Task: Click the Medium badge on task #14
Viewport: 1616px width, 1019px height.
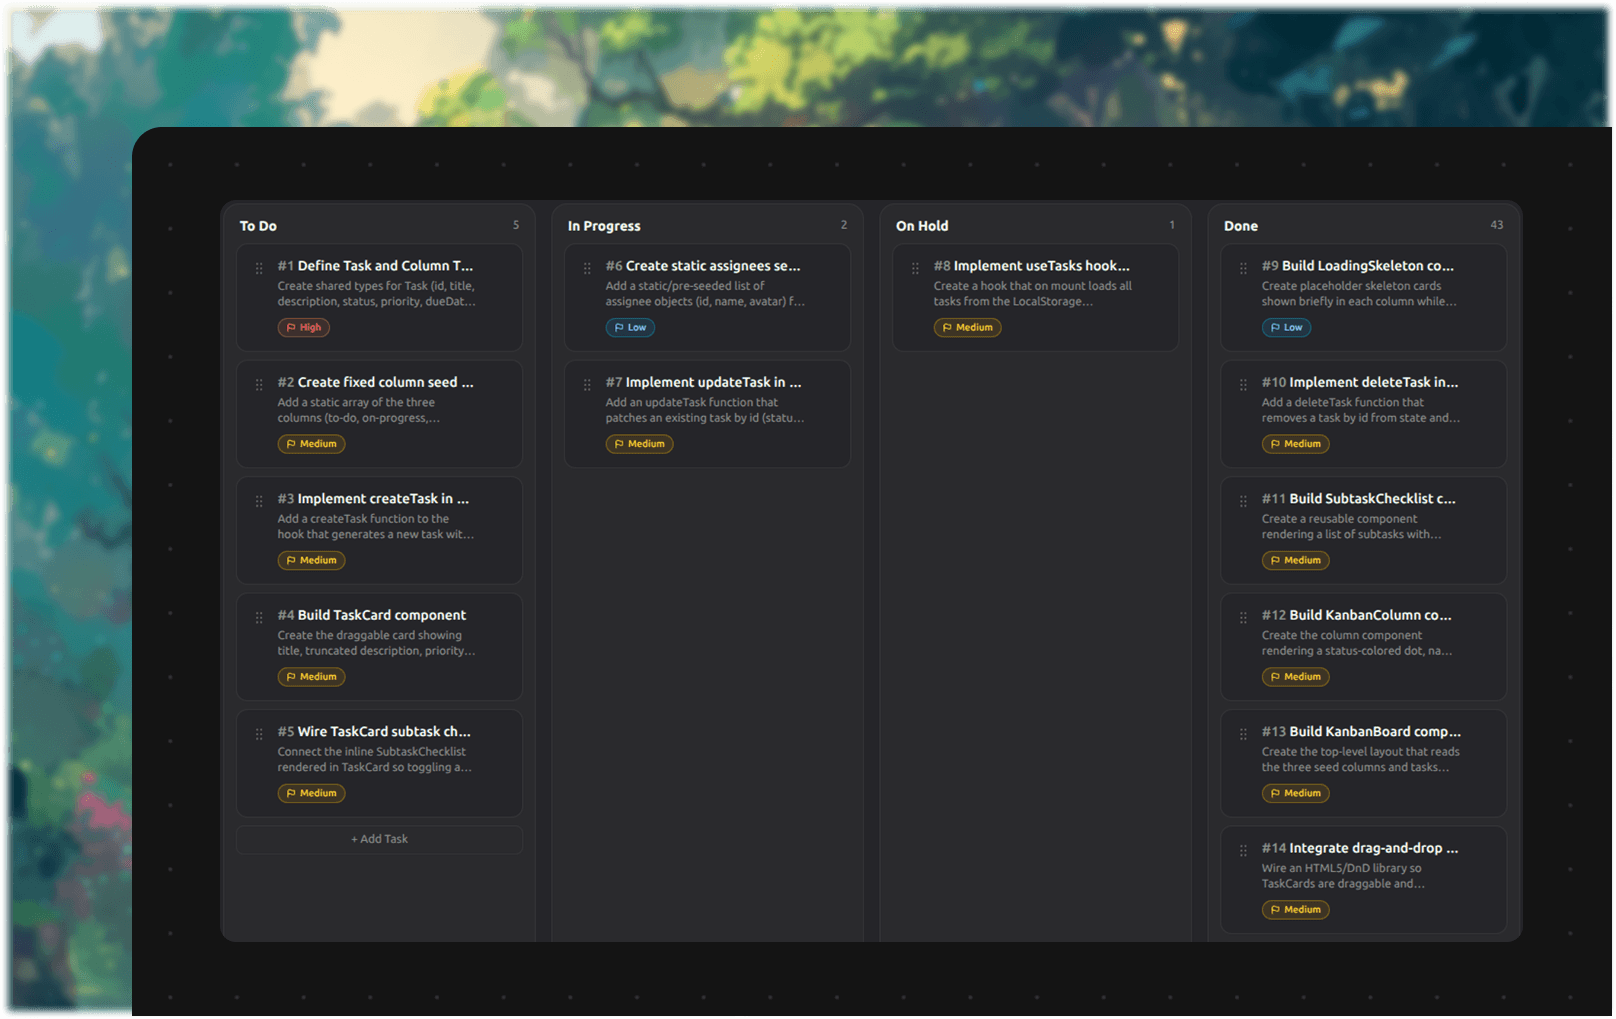Action: pyautogui.click(x=1295, y=909)
